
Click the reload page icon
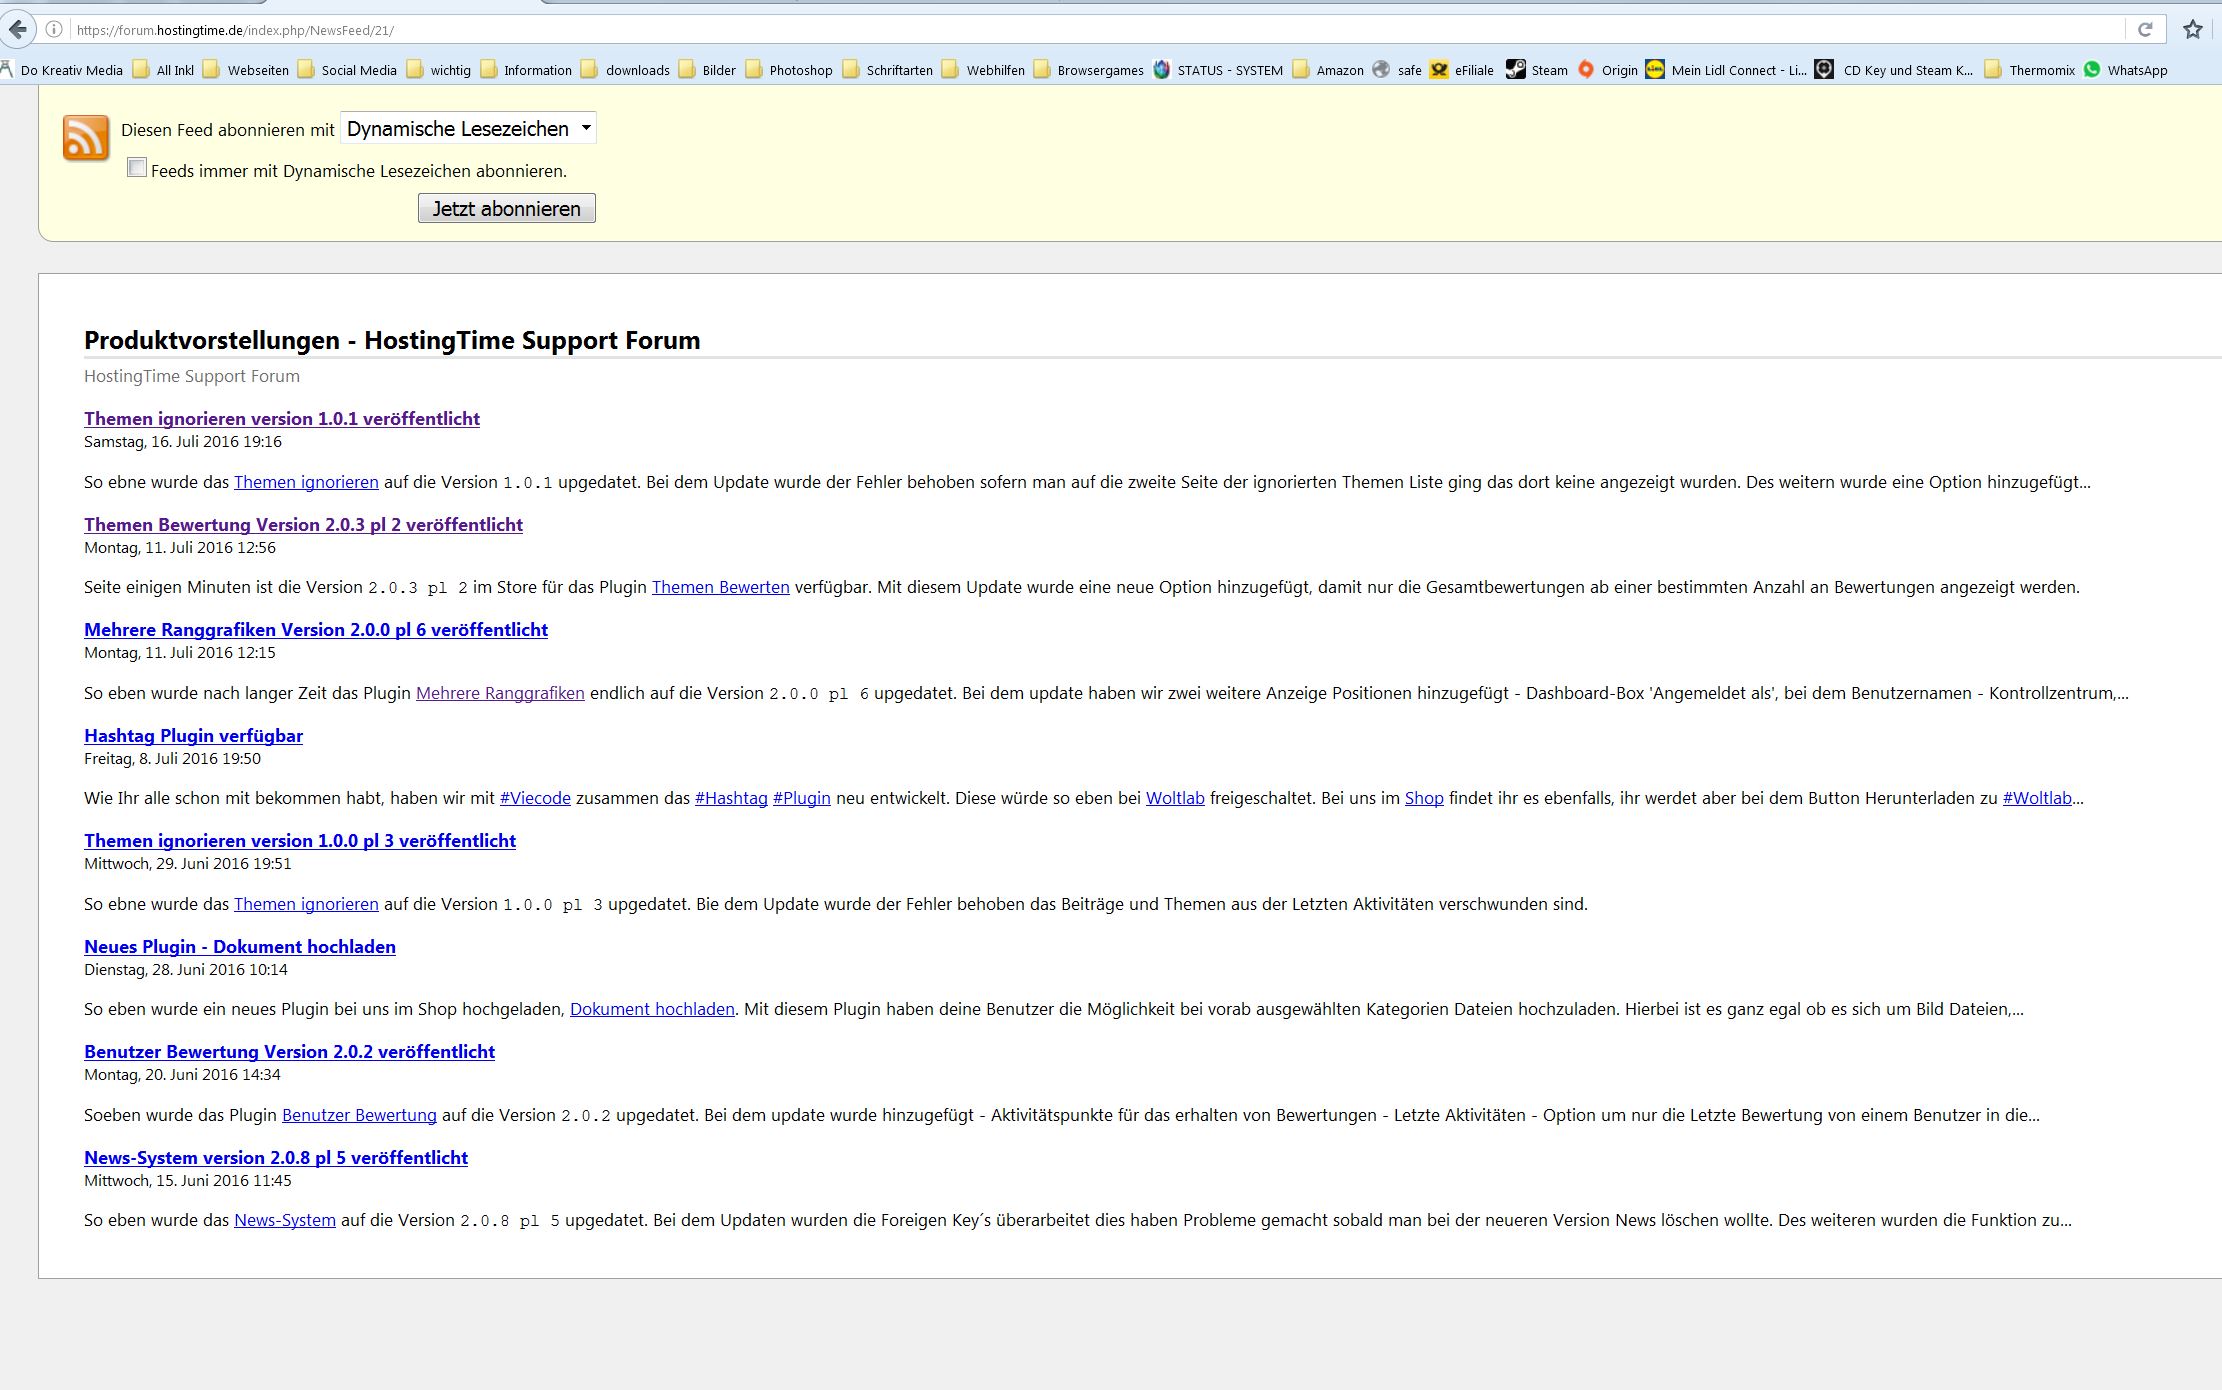pos(2145,30)
